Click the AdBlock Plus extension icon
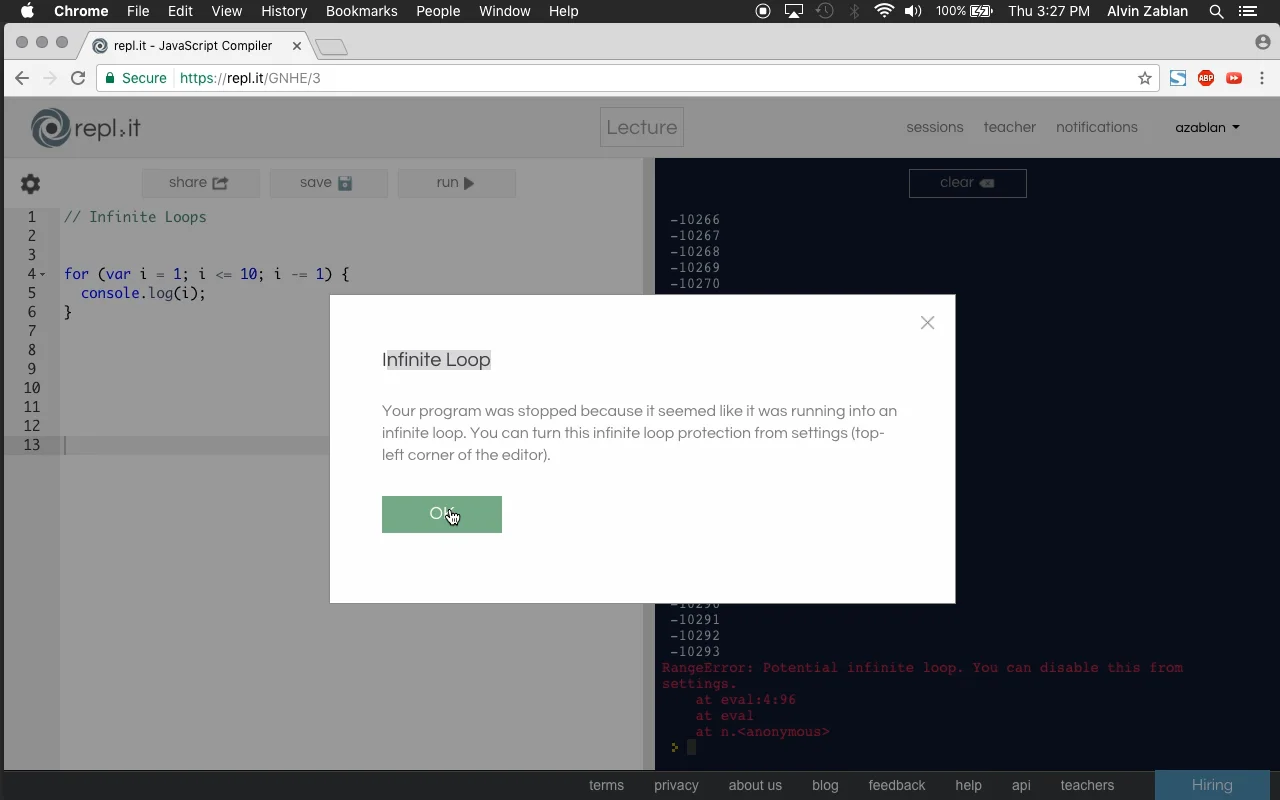The height and width of the screenshot is (800, 1280). [1206, 78]
